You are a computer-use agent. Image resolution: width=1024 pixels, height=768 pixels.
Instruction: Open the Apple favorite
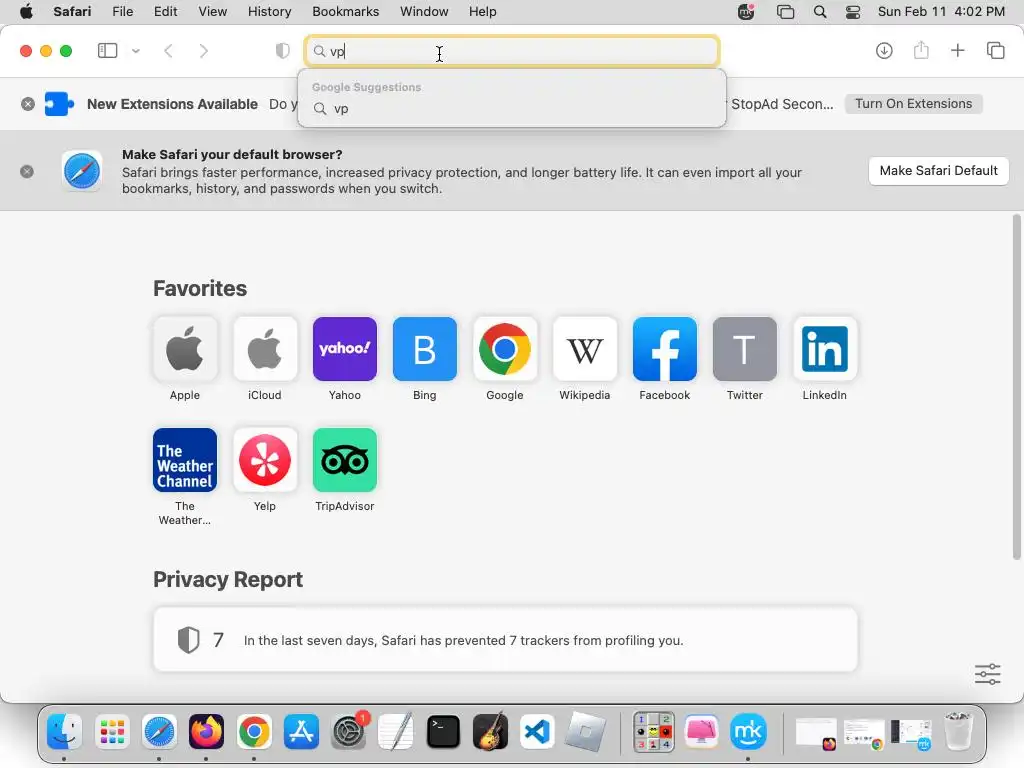185,349
